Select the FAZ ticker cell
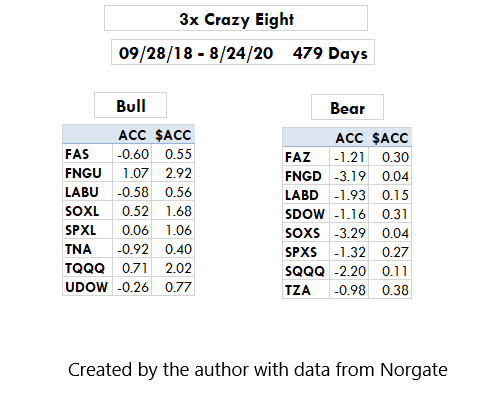Screen dimensions: 498x401 point(306,156)
